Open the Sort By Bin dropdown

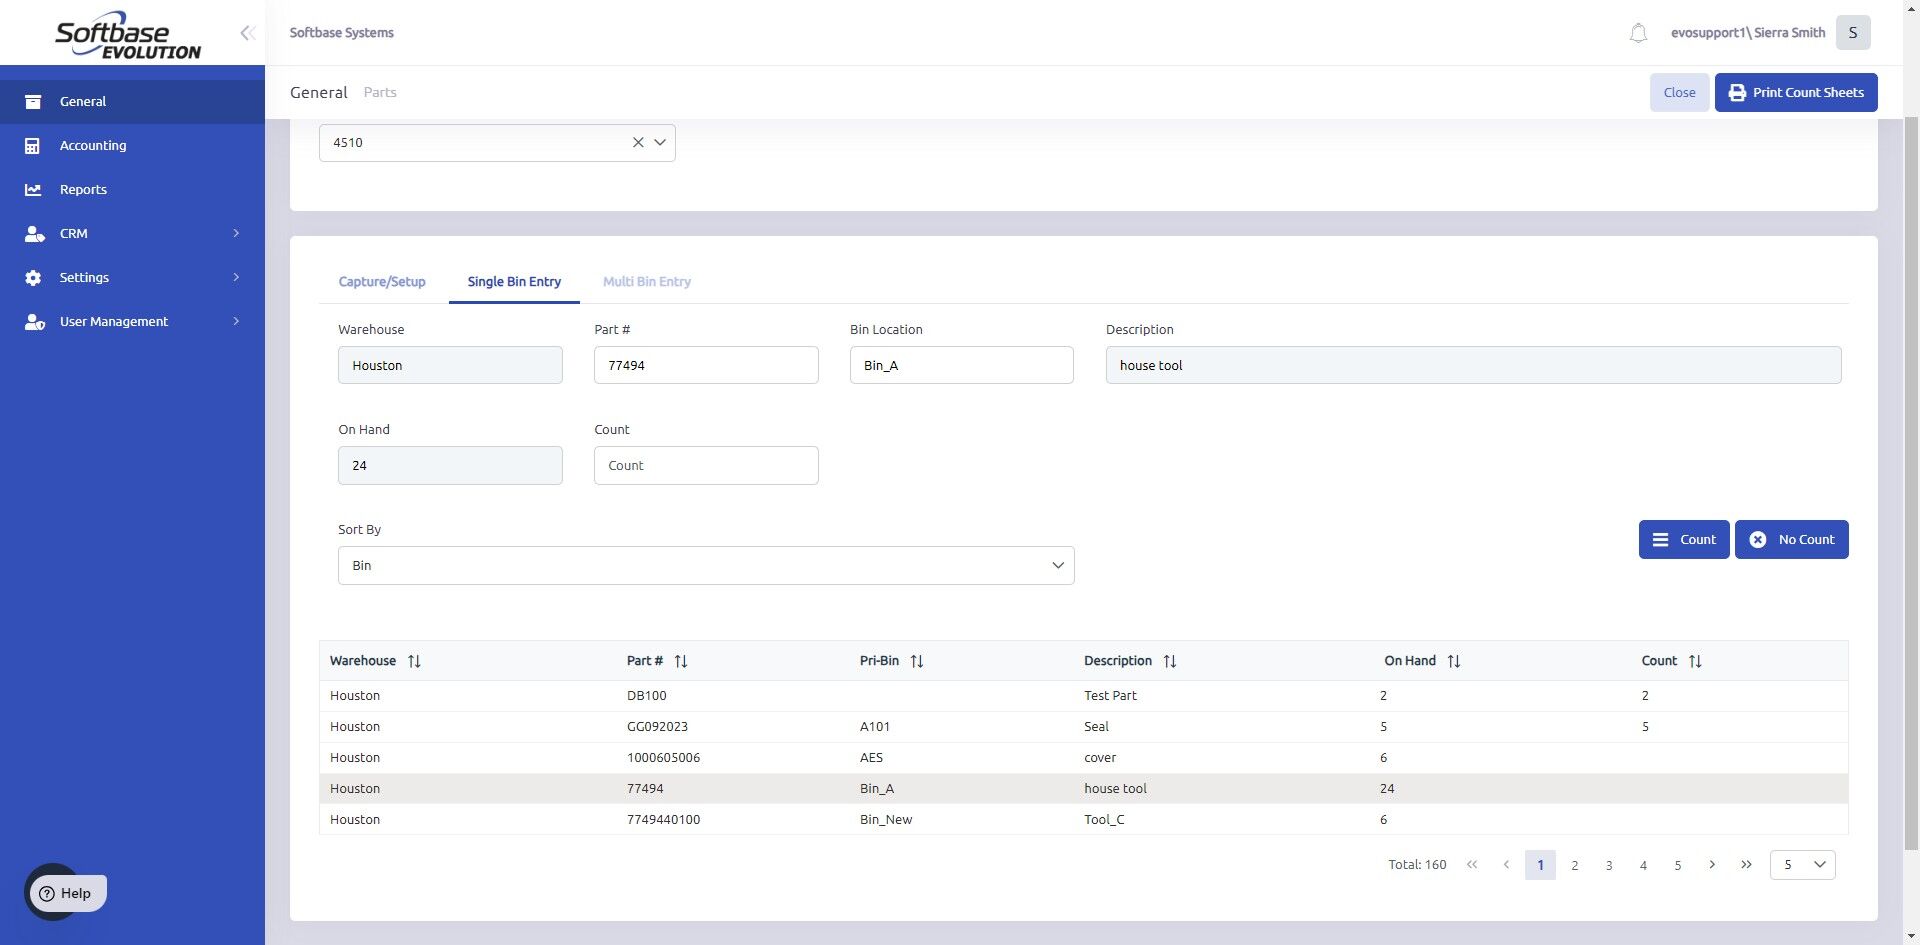click(706, 566)
